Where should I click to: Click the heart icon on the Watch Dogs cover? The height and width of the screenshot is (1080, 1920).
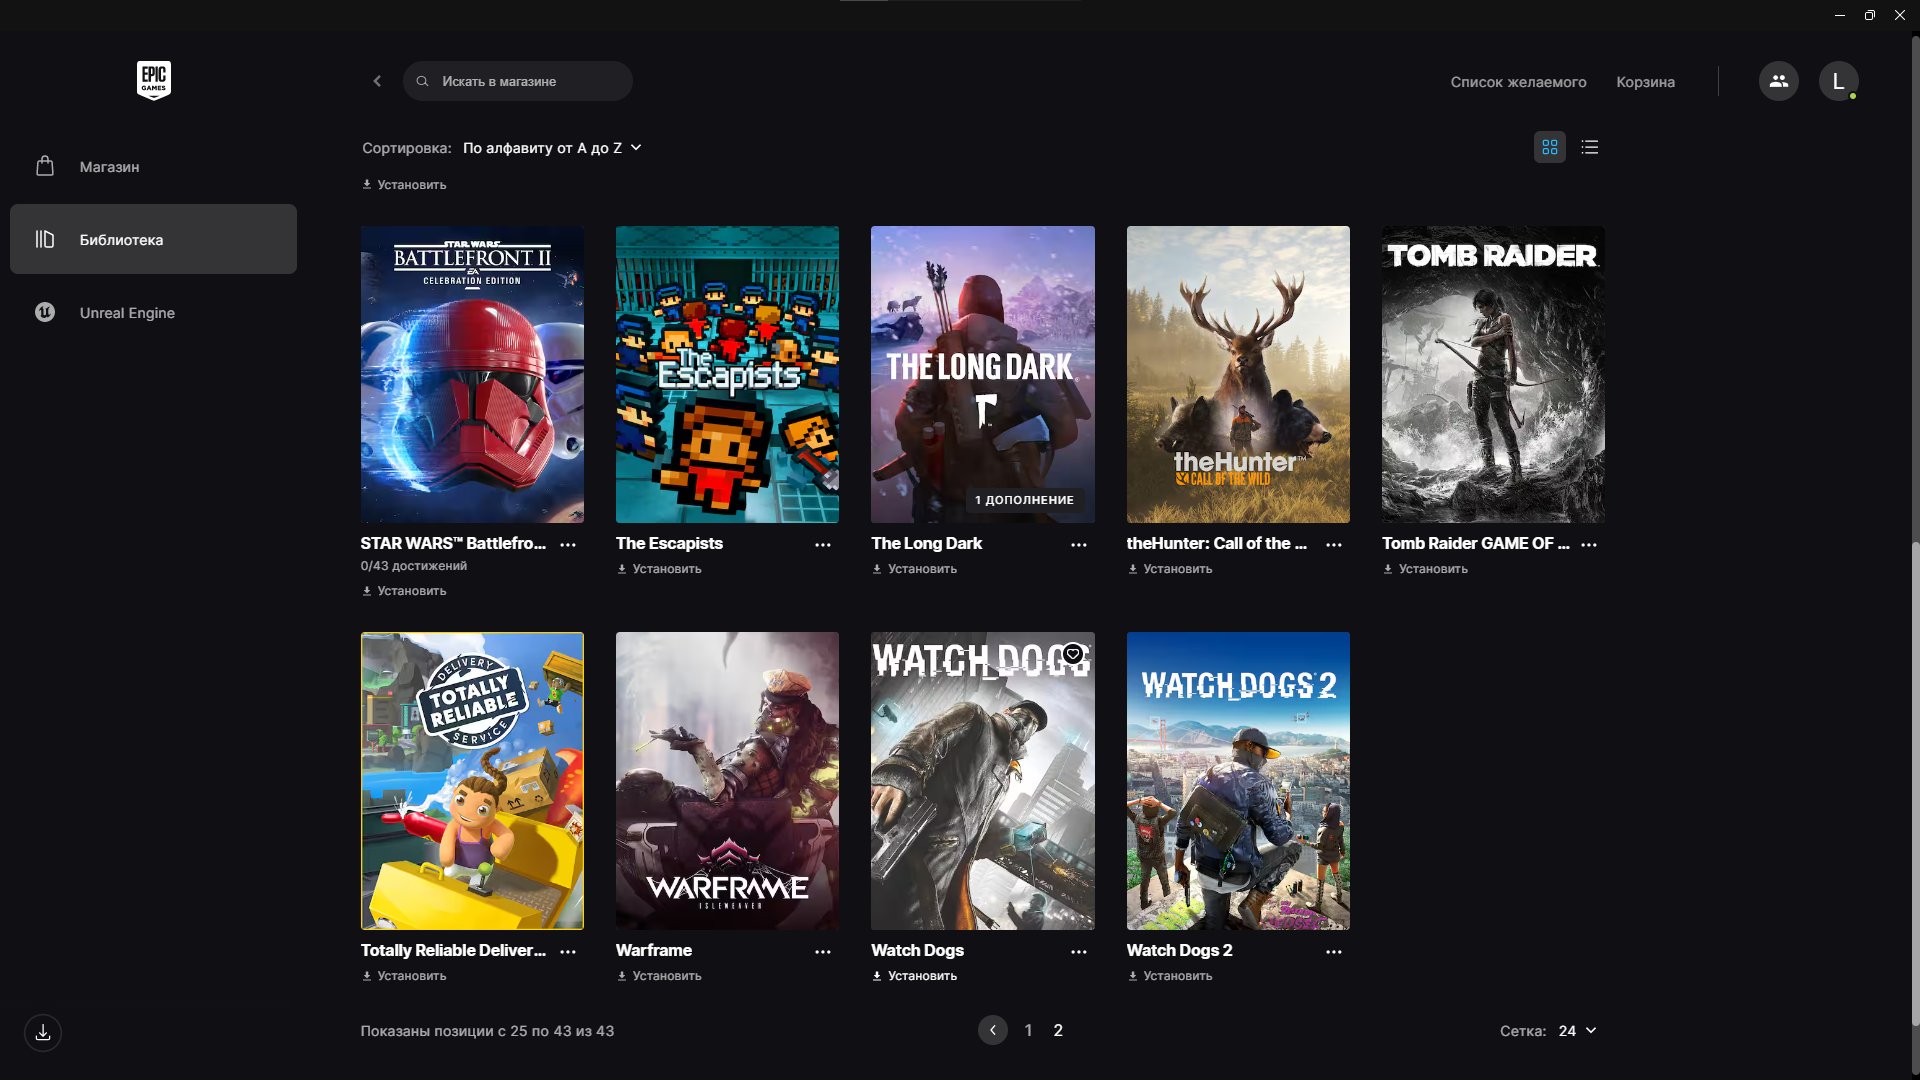[1073, 654]
